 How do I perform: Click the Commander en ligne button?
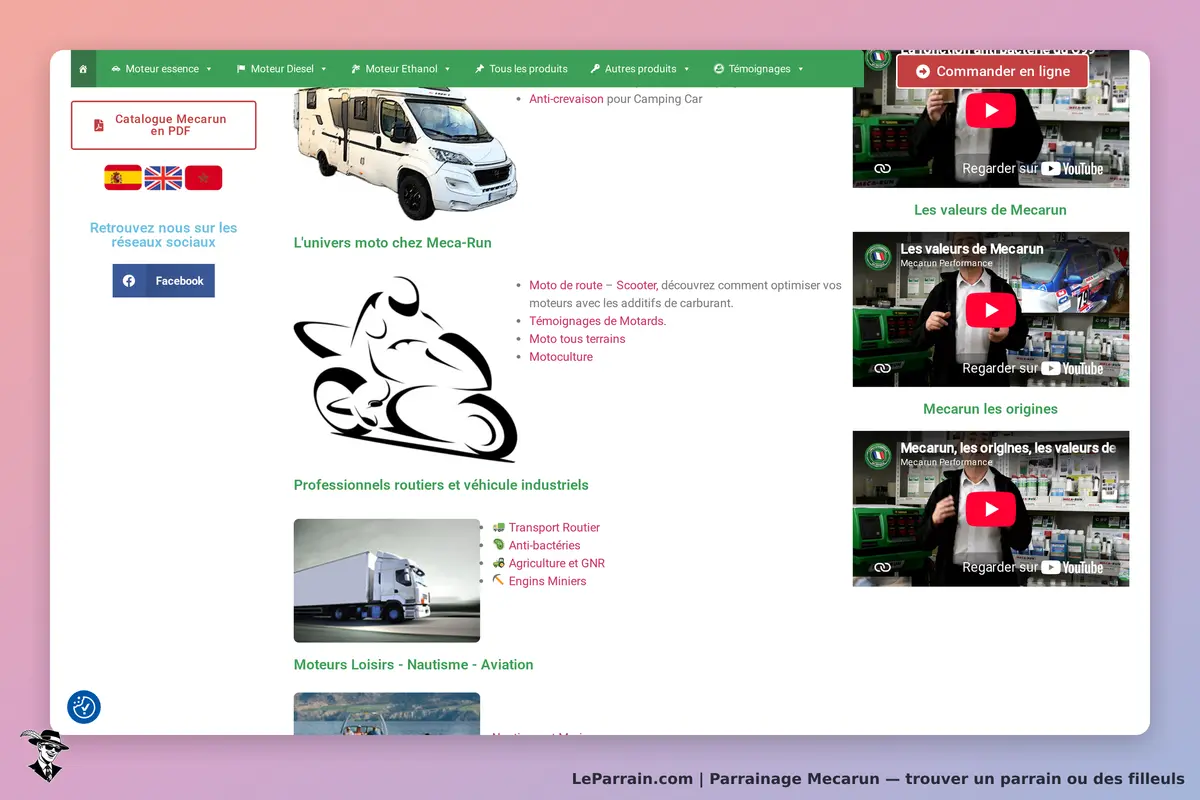click(x=992, y=71)
